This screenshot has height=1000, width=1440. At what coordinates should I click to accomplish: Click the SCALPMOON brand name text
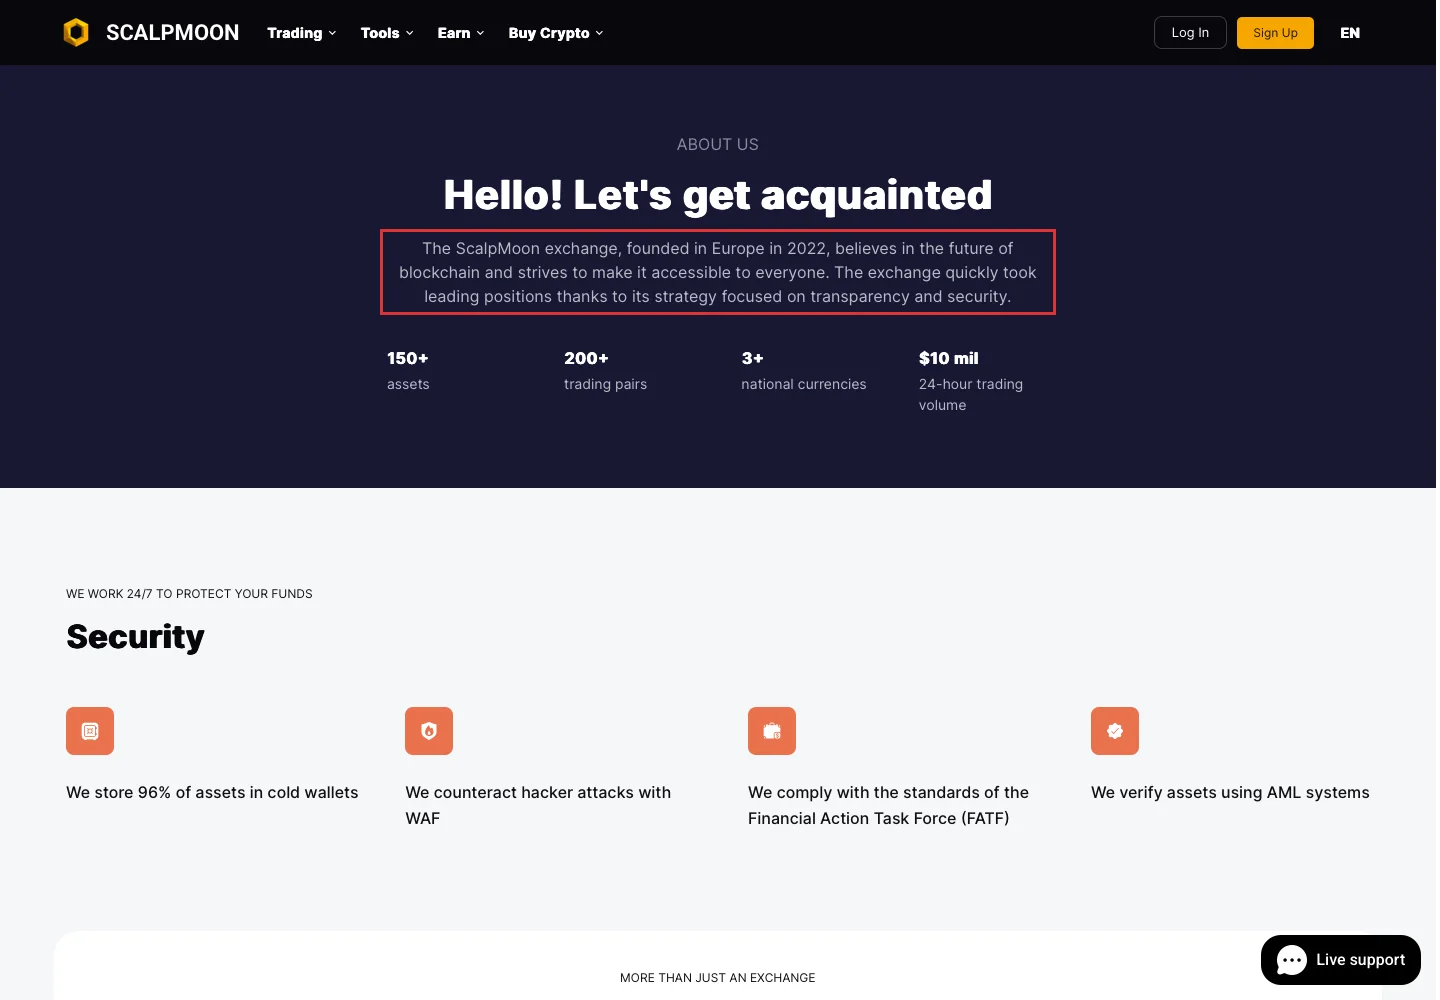[x=172, y=33]
